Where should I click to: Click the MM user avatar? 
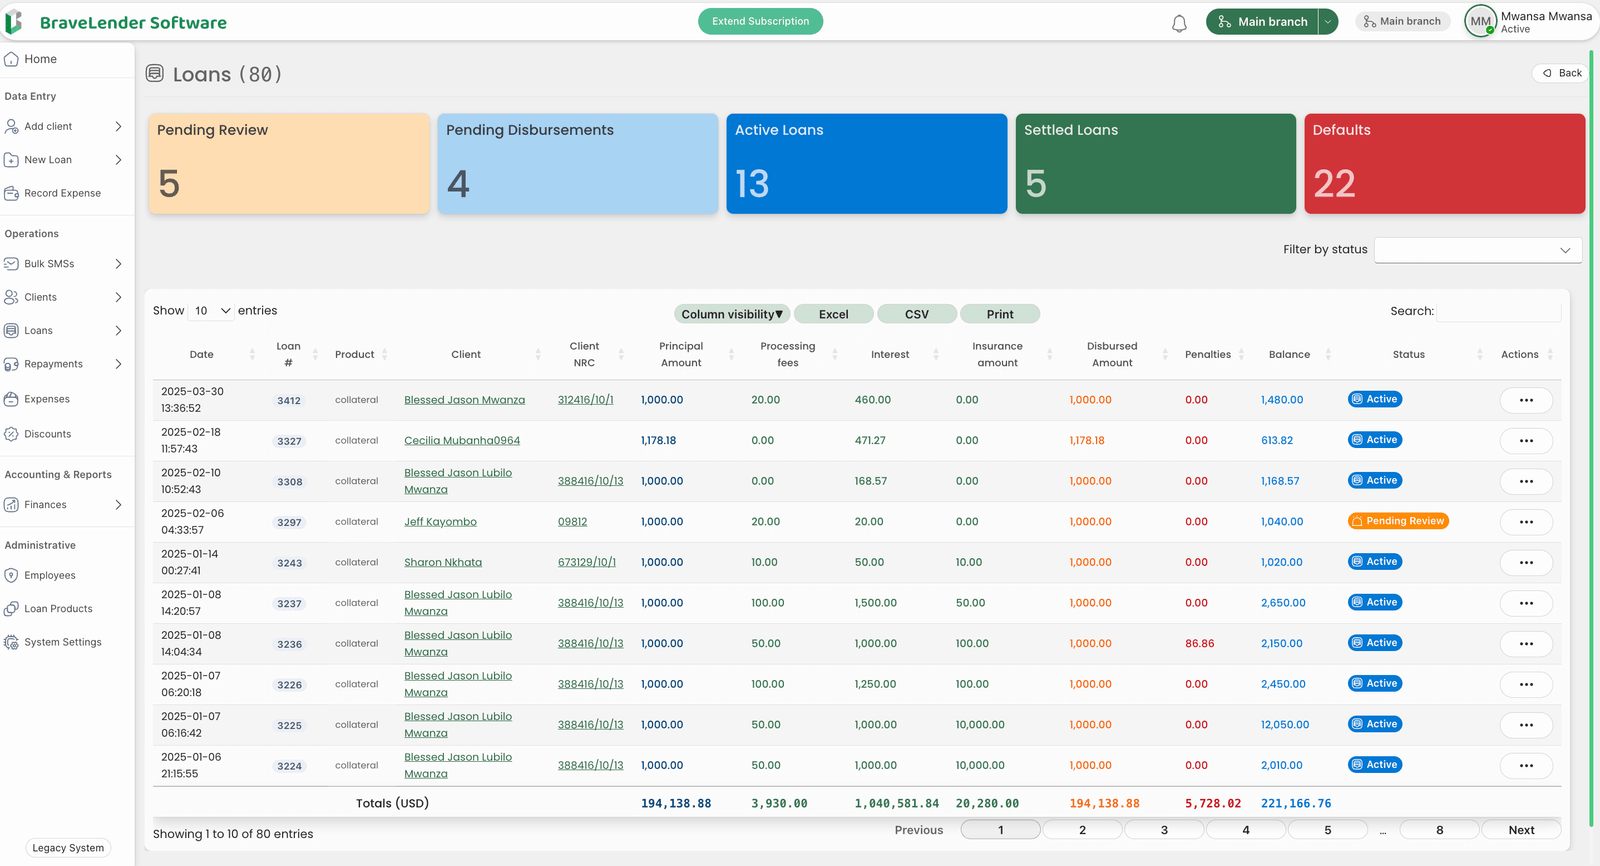click(1480, 21)
